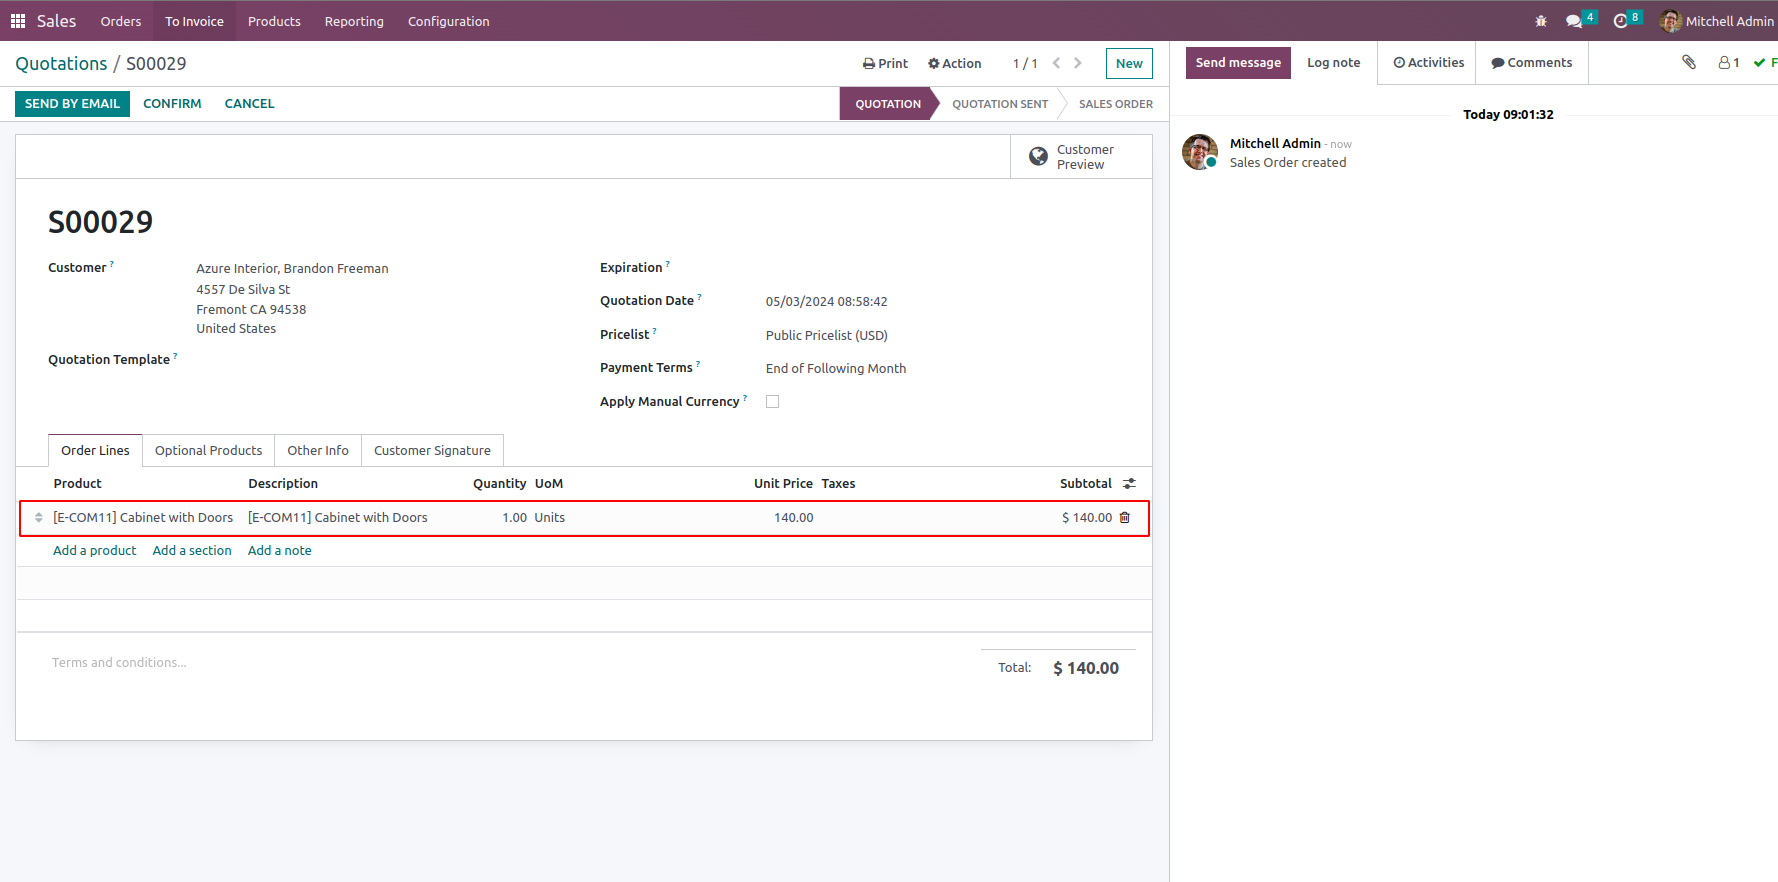Click Send message in chatter
Image resolution: width=1778 pixels, height=882 pixels.
[1238, 62]
